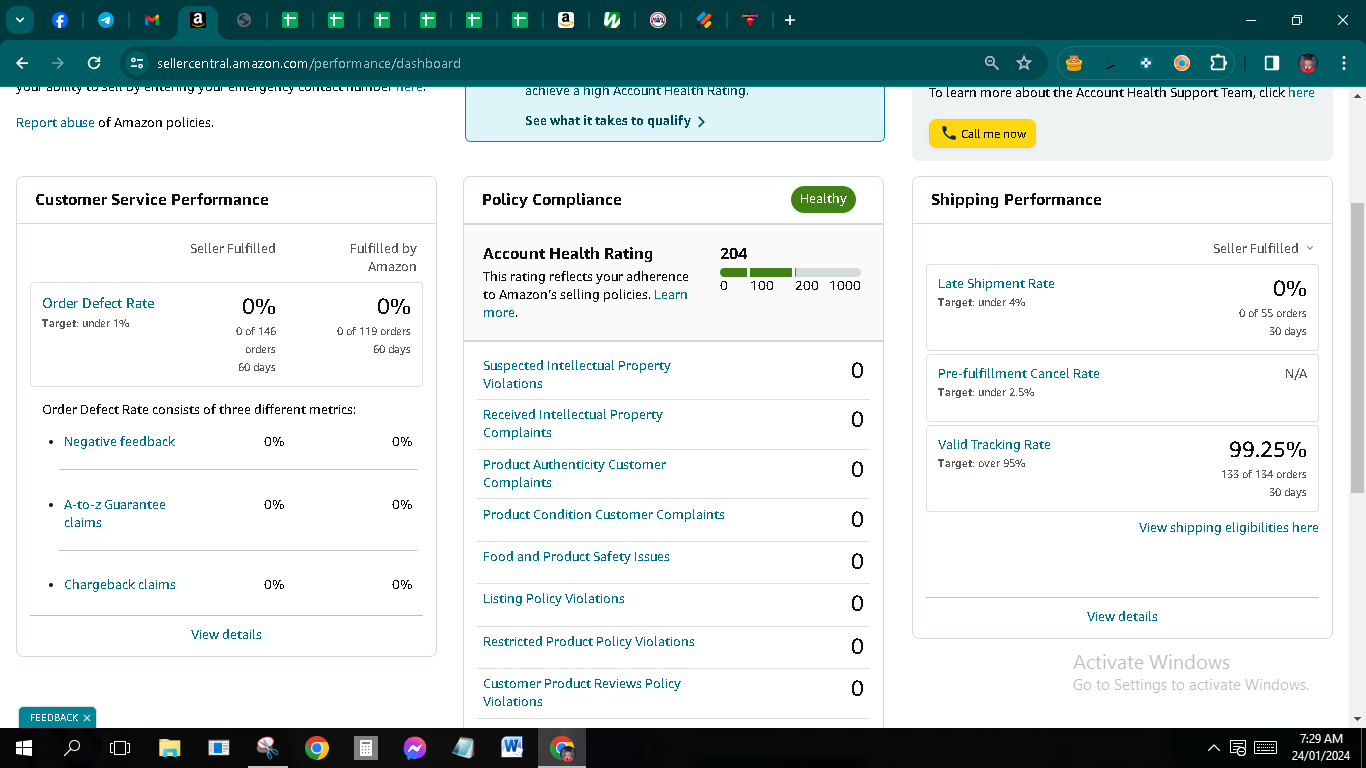
Task: Click the Account Health Rating progress bar
Action: tap(790, 272)
